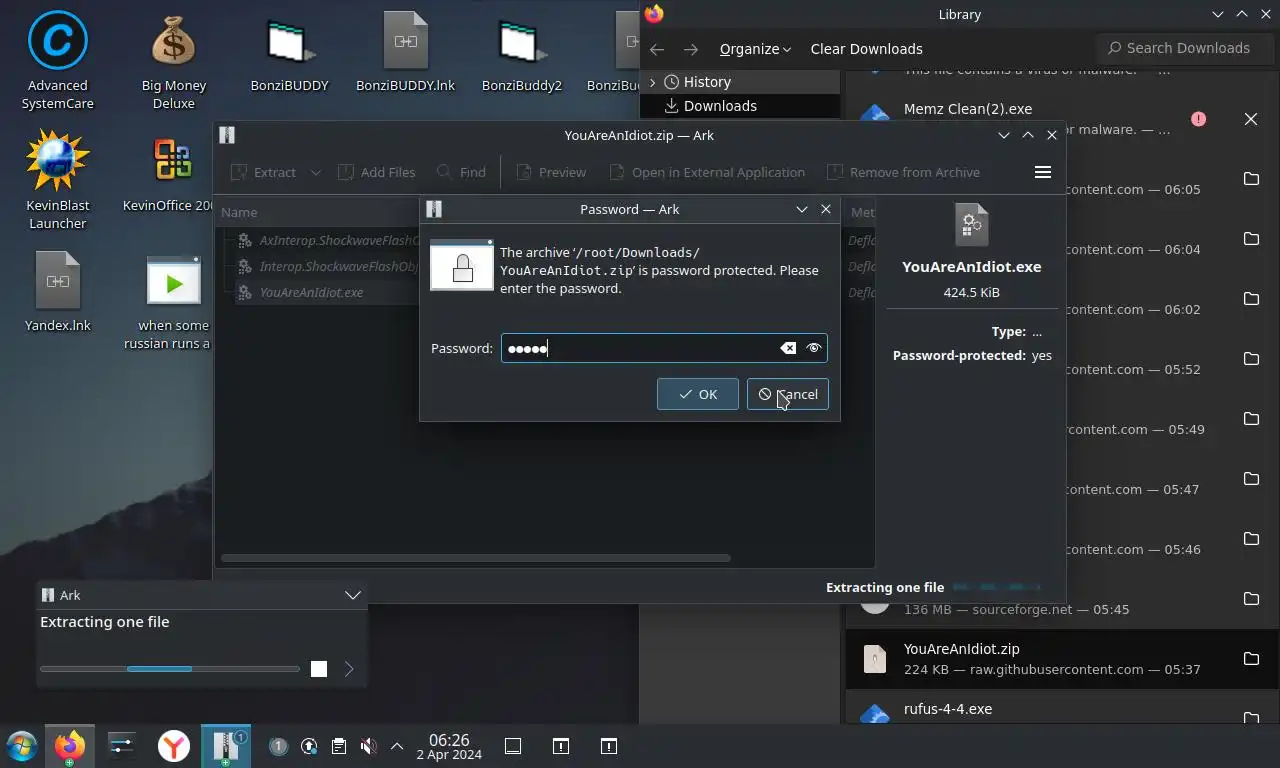
Task: Open Advanced SystemCare desktop icon
Action: [x=57, y=62]
